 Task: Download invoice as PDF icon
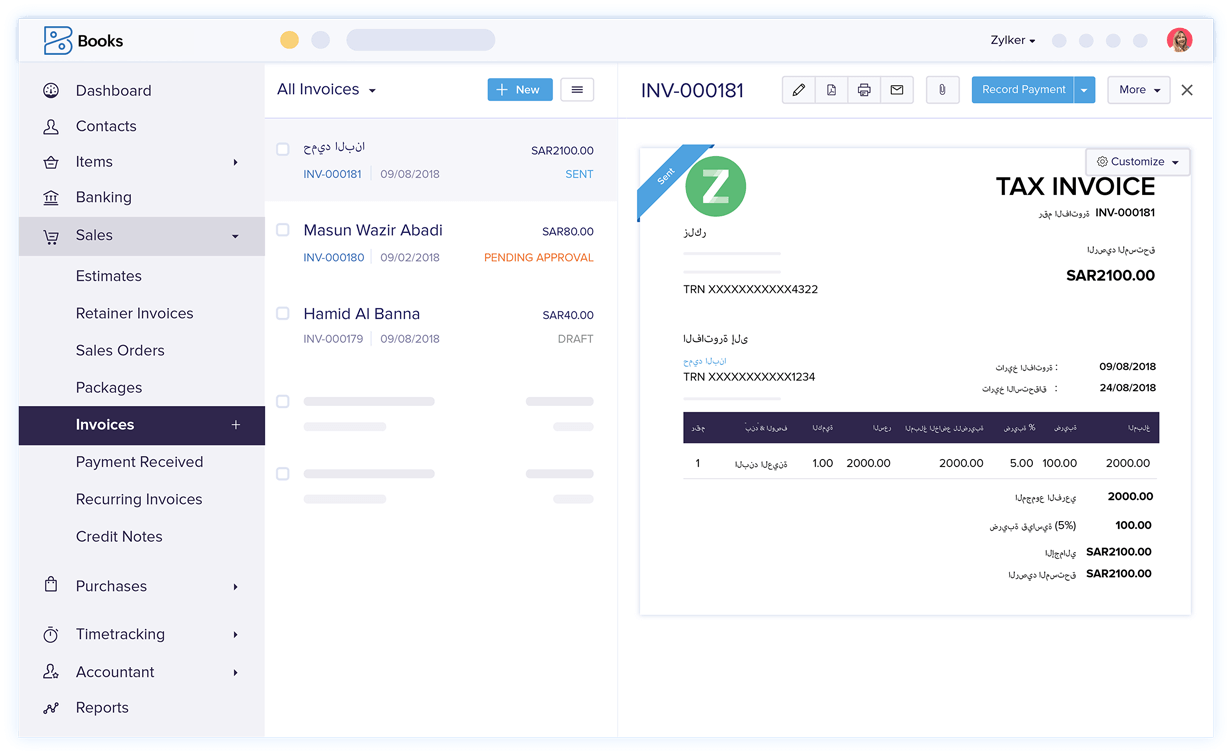831,90
